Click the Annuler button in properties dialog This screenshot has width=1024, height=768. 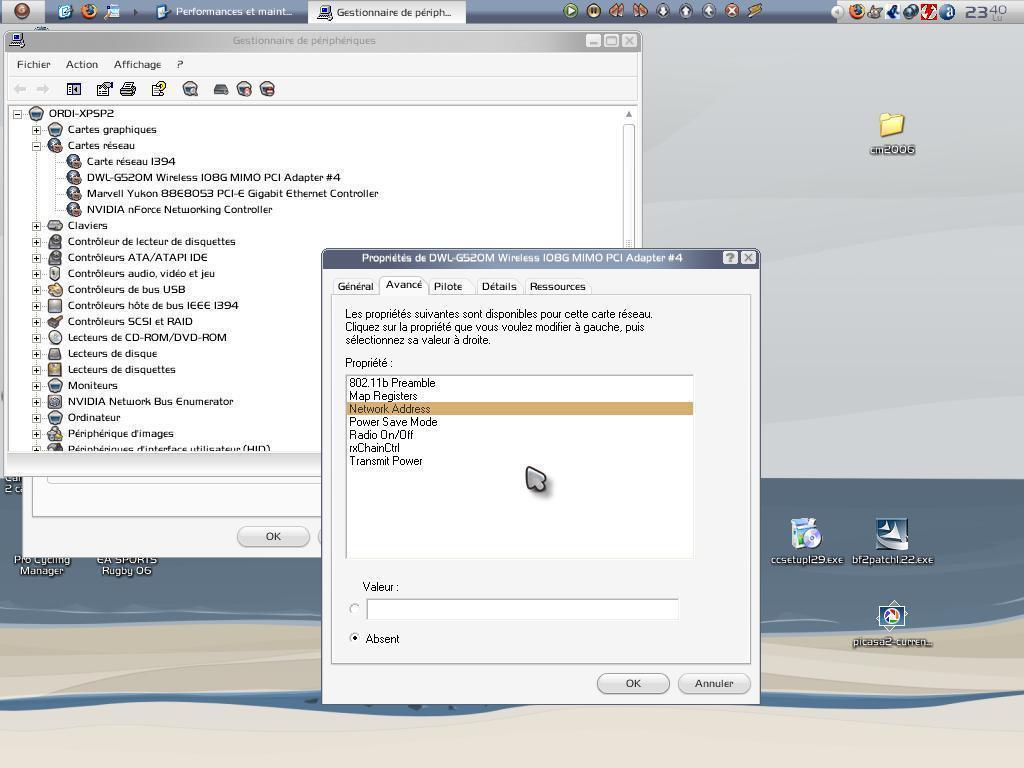[714, 683]
